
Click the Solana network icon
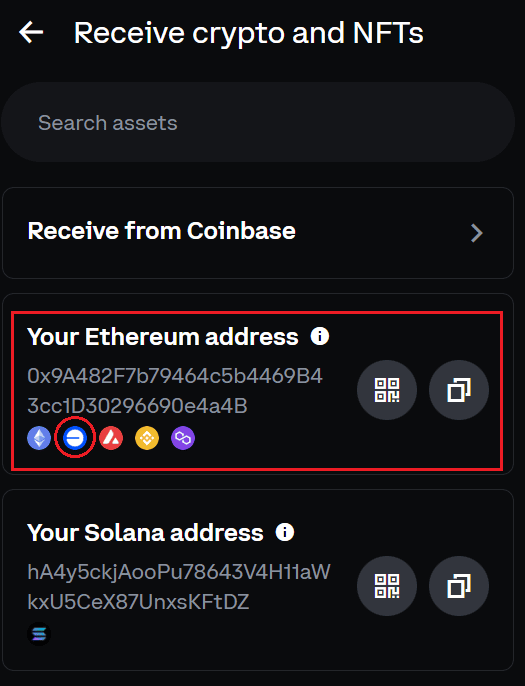(x=39, y=634)
